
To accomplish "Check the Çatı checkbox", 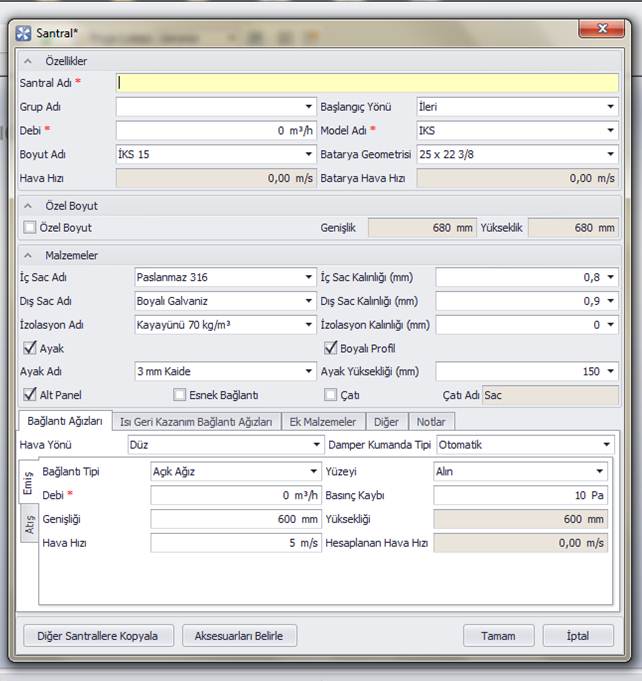I will tap(331, 395).
